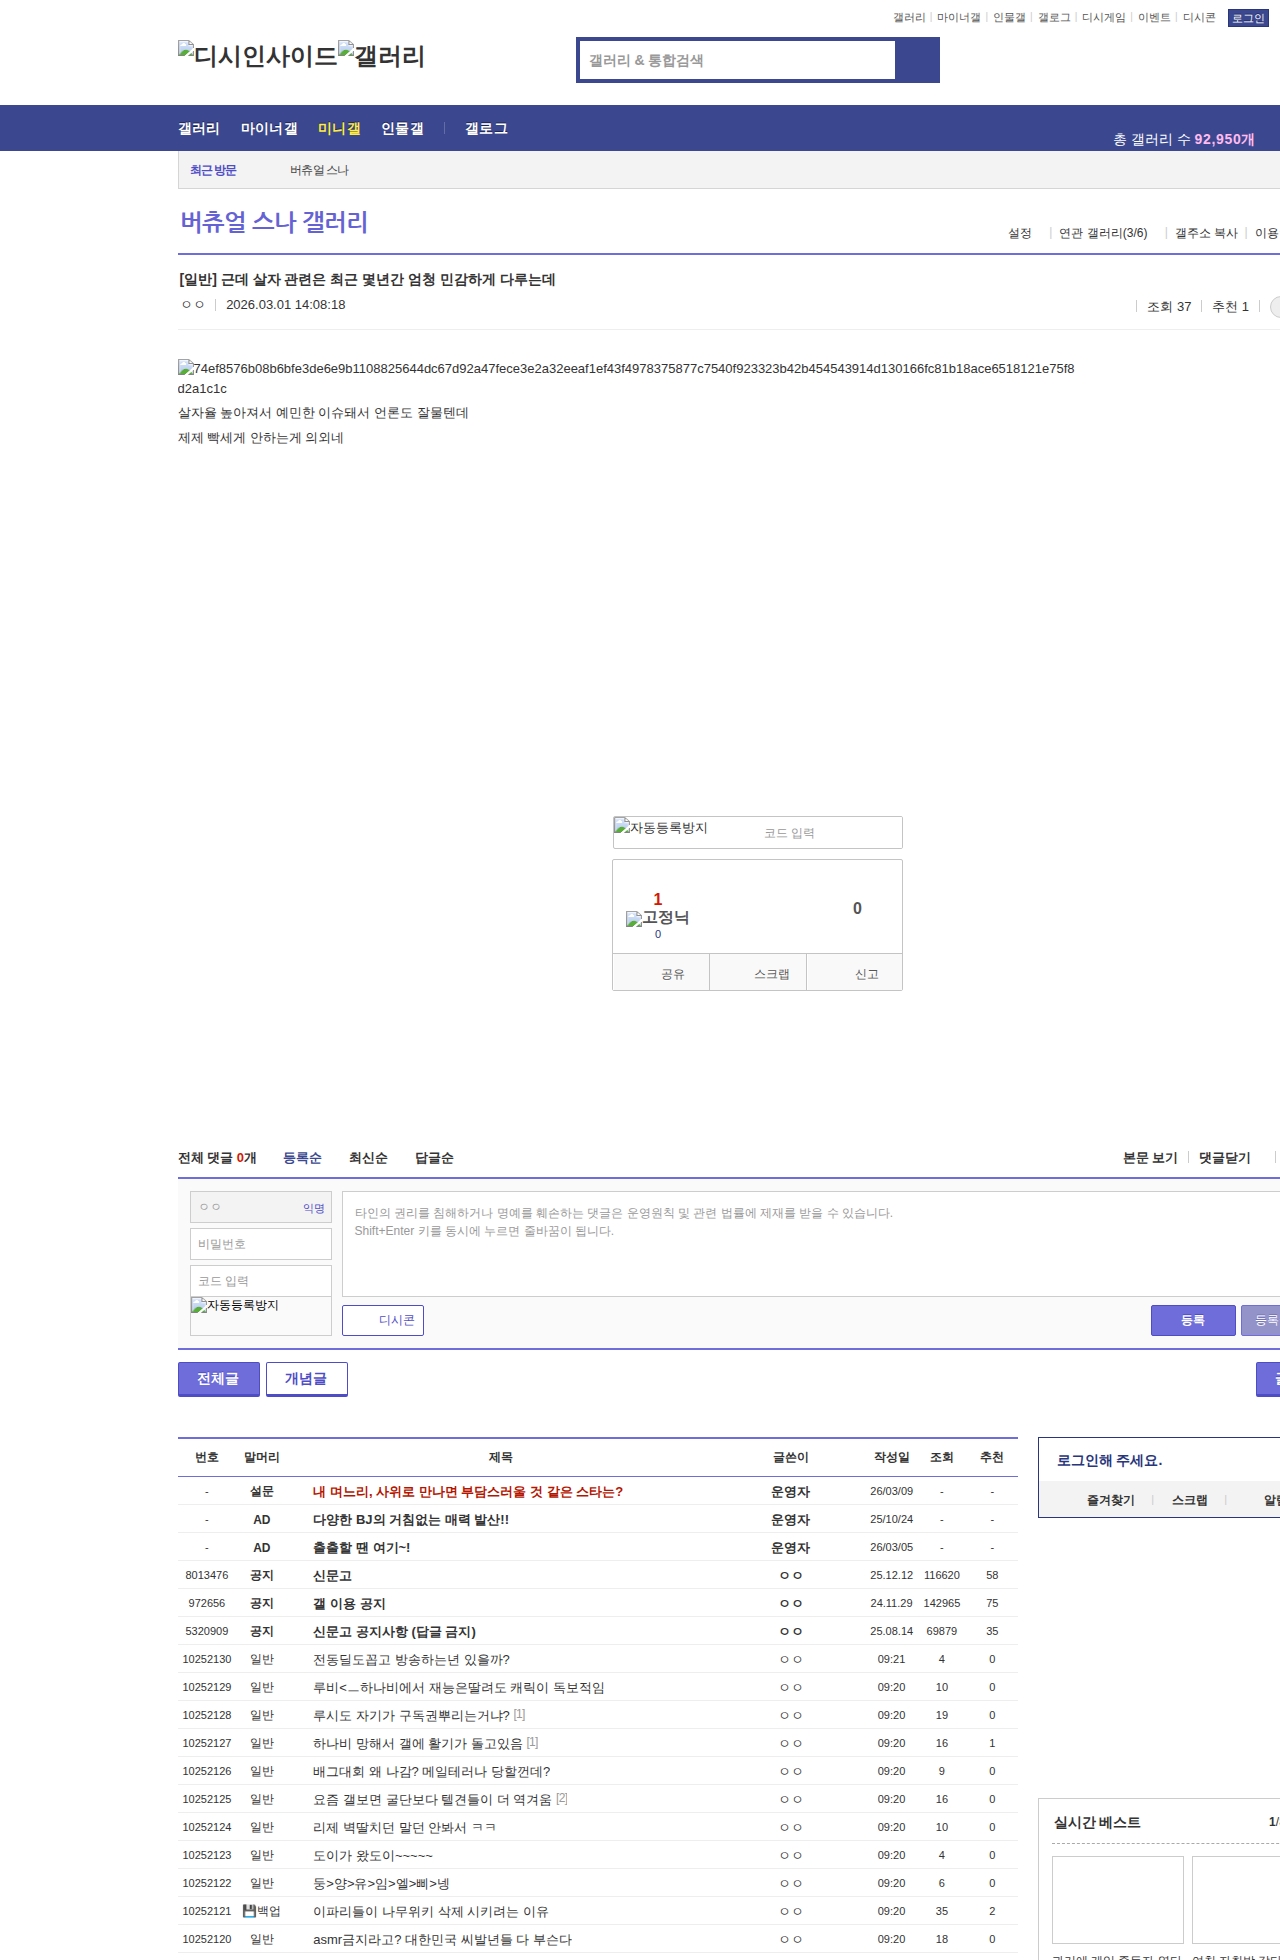Viewport: 1280px width, 1960px height.
Task: Open post '신문고 공지사항 (답글 금지)'
Action: tap(394, 1631)
